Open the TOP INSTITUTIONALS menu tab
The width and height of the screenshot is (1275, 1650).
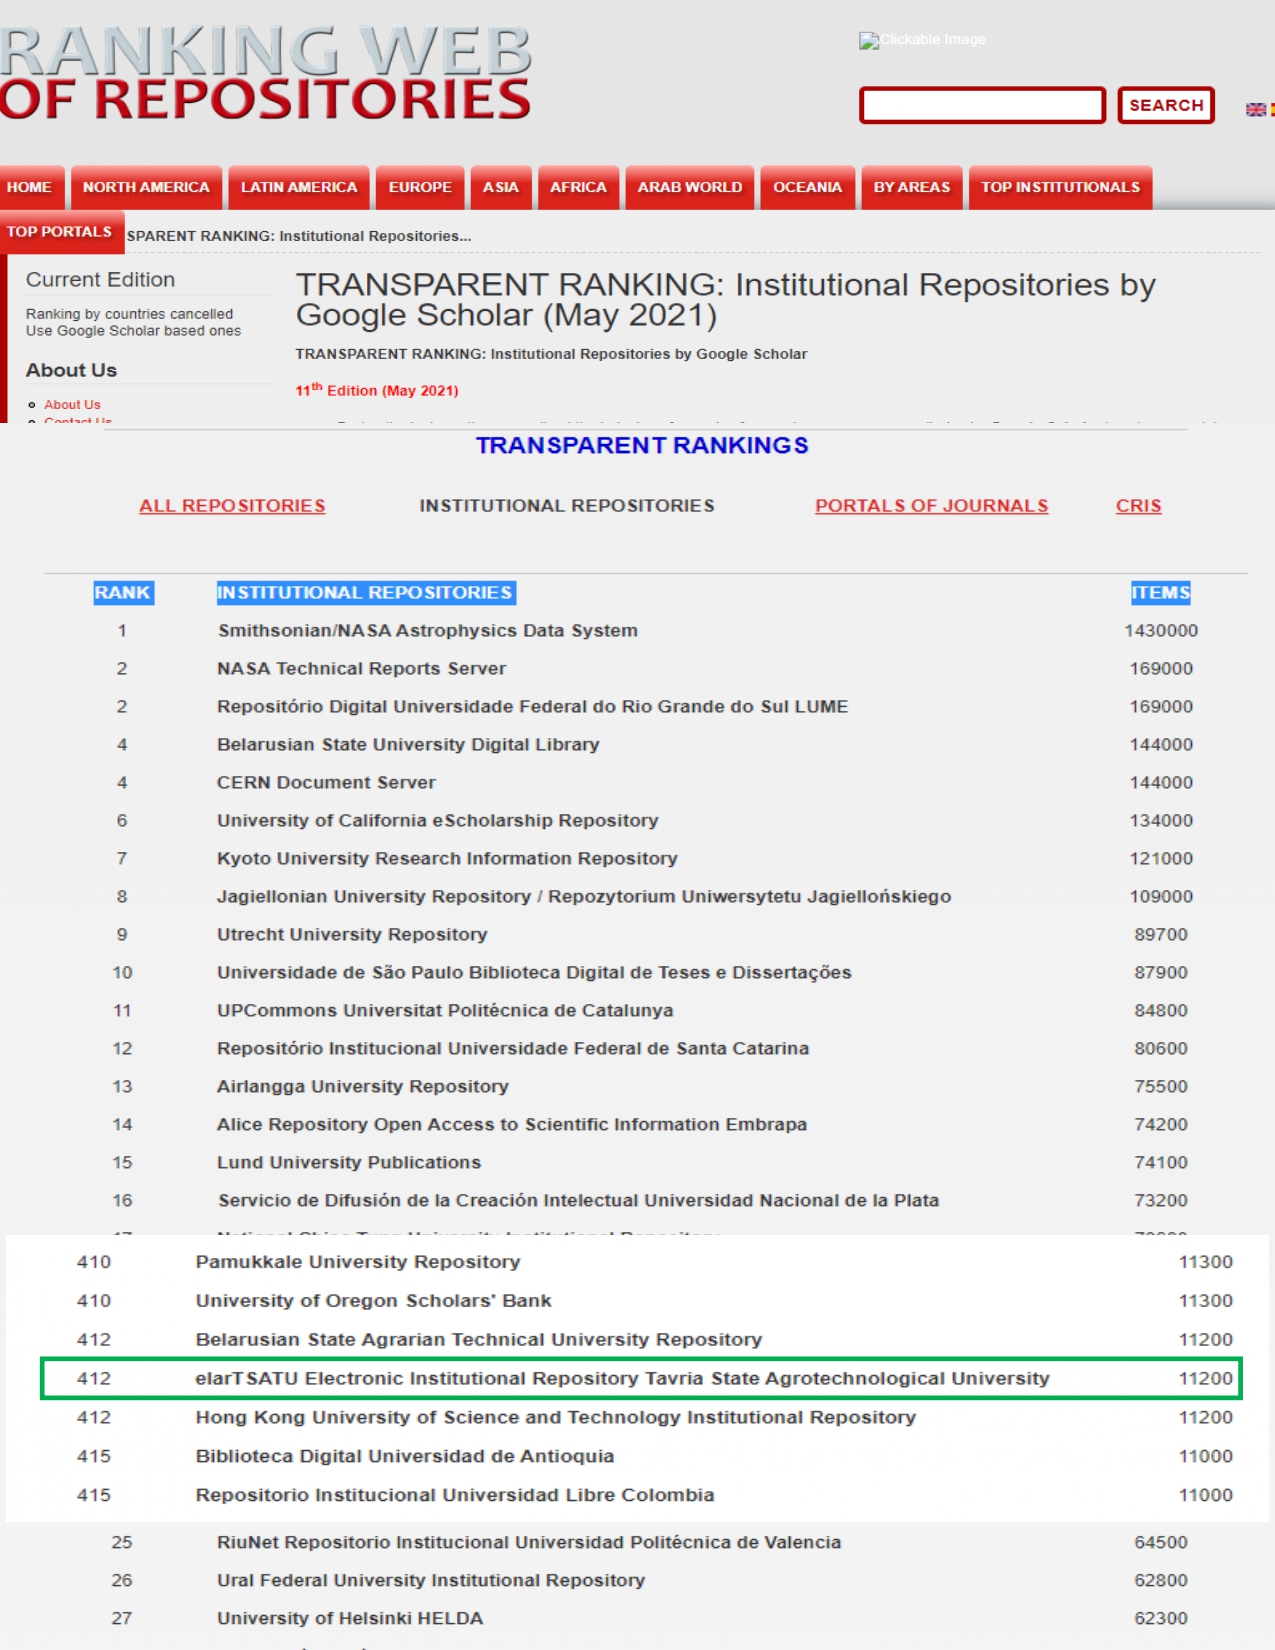(x=1060, y=187)
